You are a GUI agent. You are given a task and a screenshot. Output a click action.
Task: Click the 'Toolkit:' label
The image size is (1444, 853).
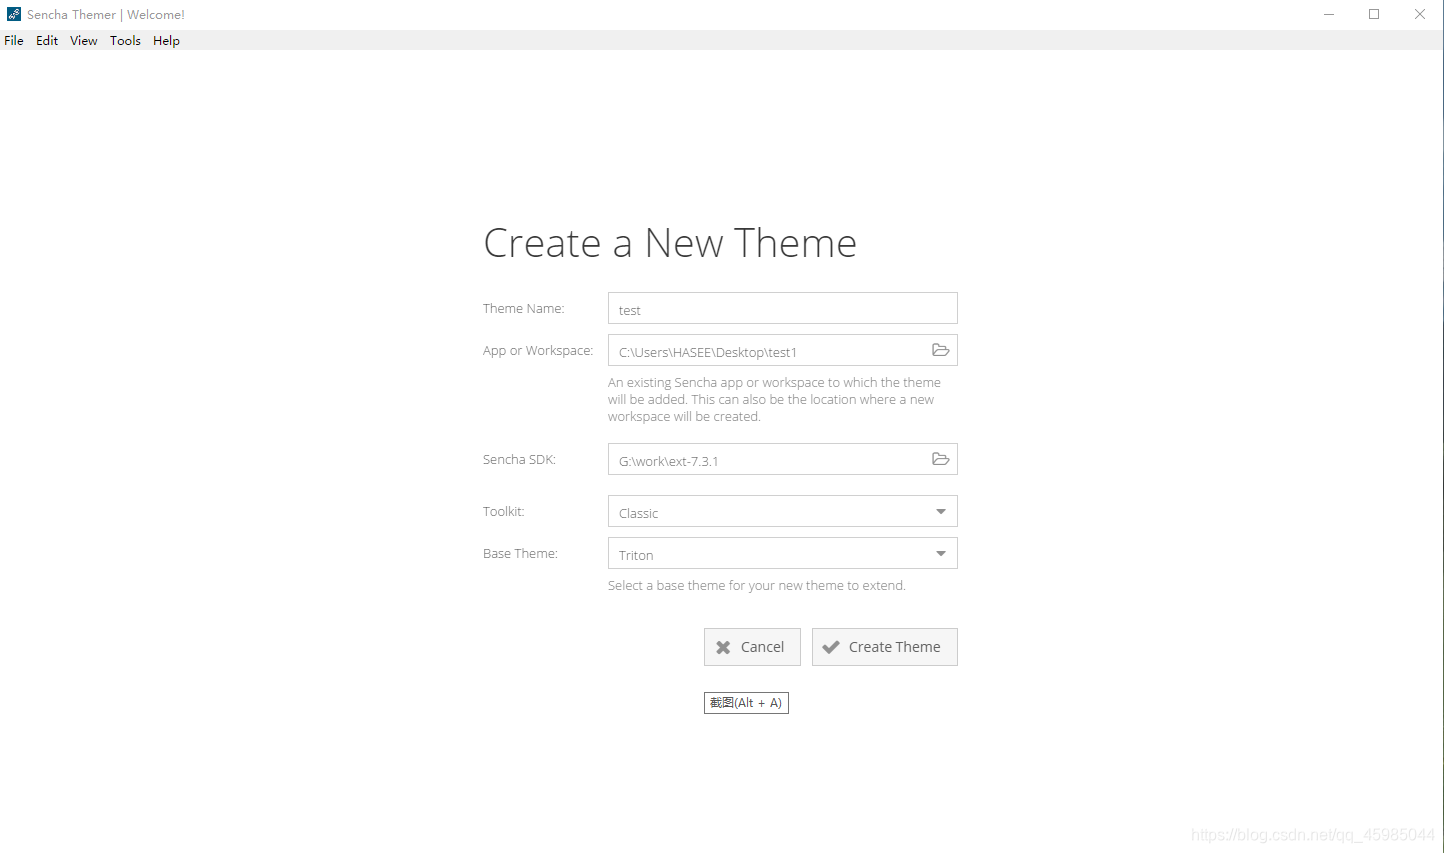[x=503, y=511]
